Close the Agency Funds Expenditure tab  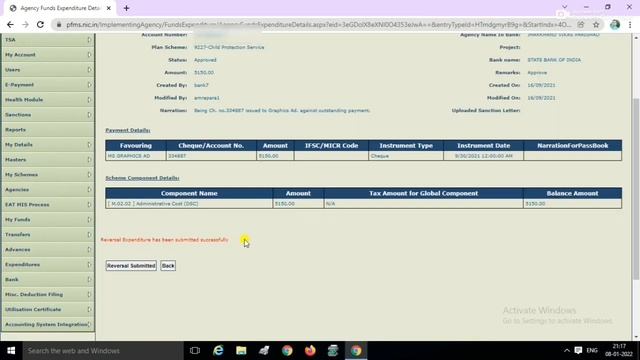109,8
